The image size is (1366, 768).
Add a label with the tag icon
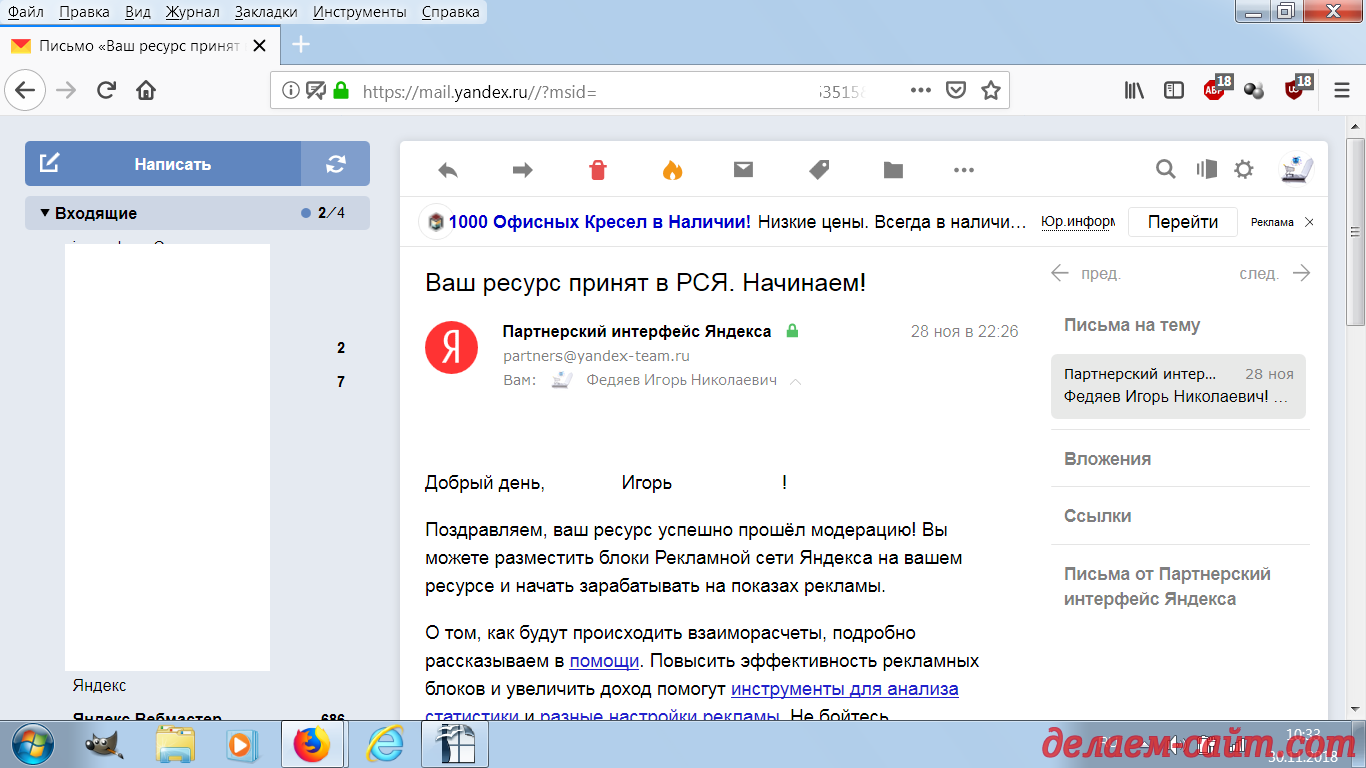tap(819, 170)
